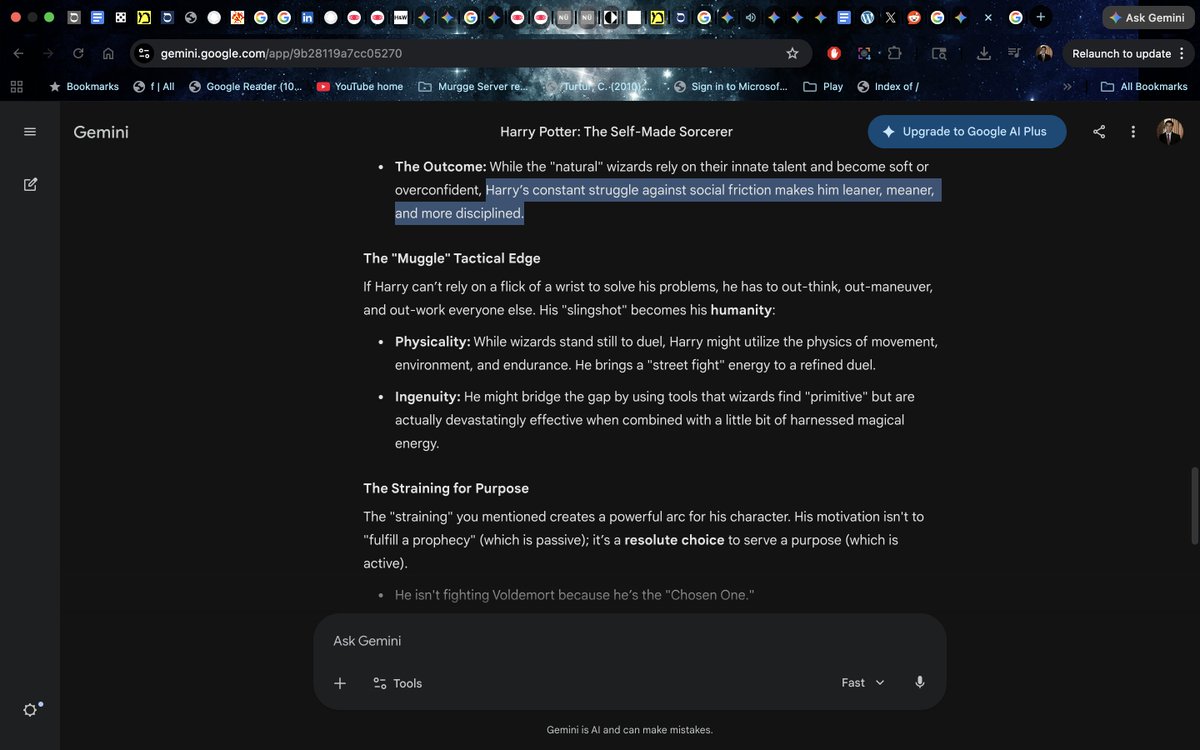The image size is (1200, 750).
Task: Open a new browser tab
Action: pyautogui.click(x=1041, y=17)
